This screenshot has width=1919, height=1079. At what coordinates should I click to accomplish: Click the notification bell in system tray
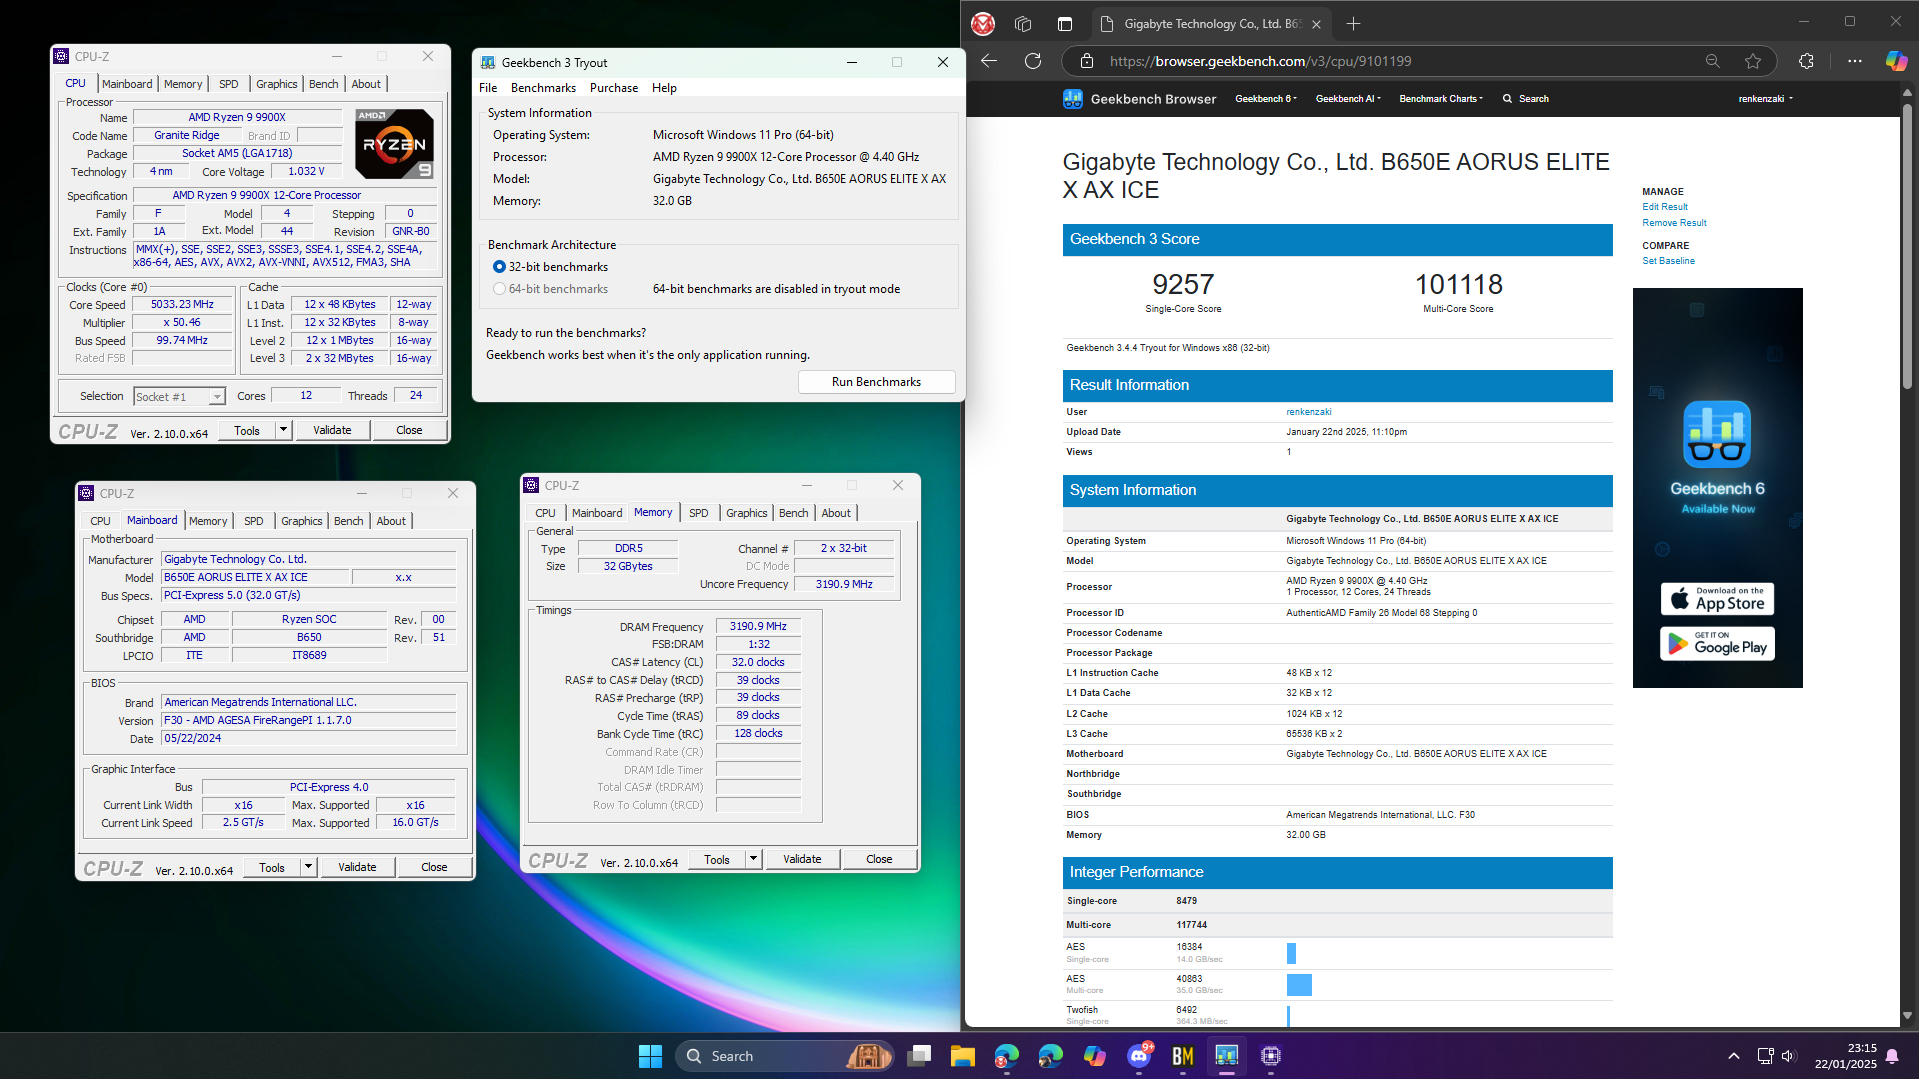[1892, 1056]
